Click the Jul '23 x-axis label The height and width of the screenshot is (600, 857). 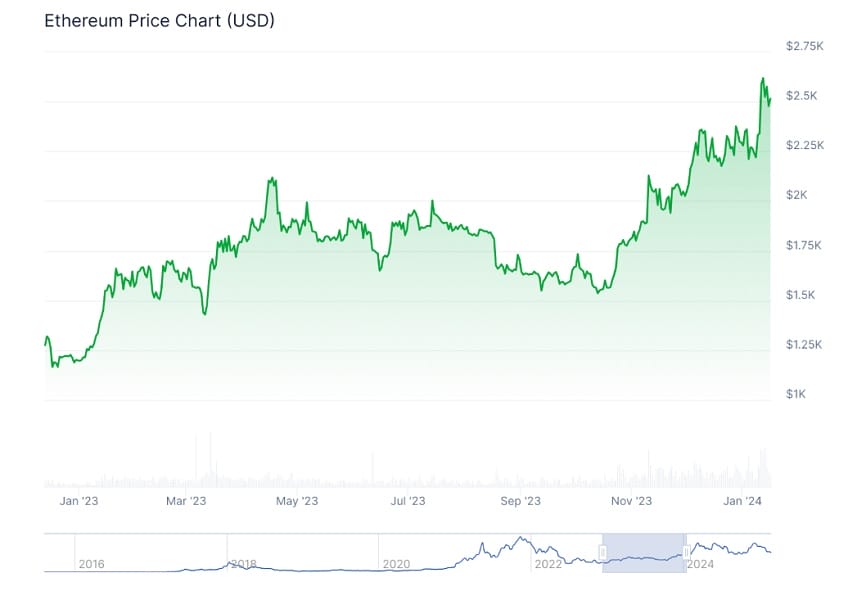click(408, 501)
